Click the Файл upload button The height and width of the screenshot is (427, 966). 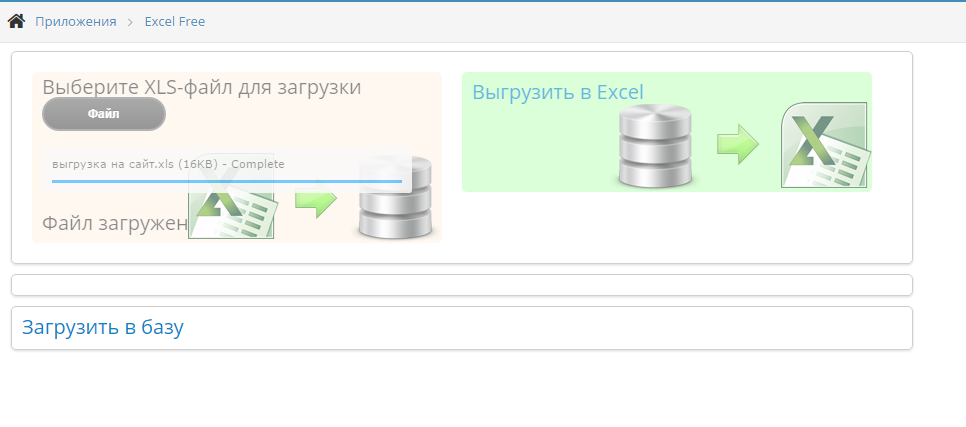point(104,114)
